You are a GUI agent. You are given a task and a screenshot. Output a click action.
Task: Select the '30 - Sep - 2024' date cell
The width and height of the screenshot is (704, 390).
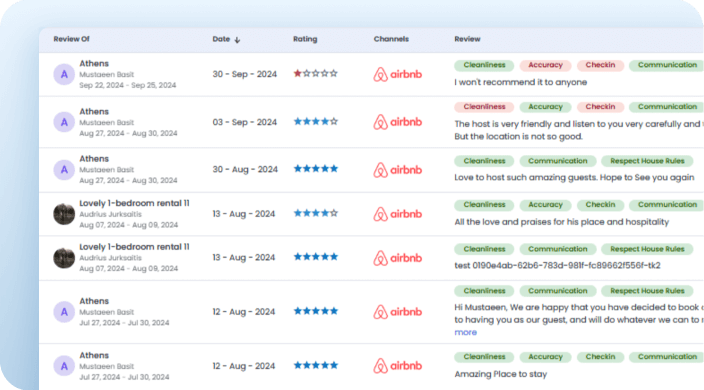245,74
